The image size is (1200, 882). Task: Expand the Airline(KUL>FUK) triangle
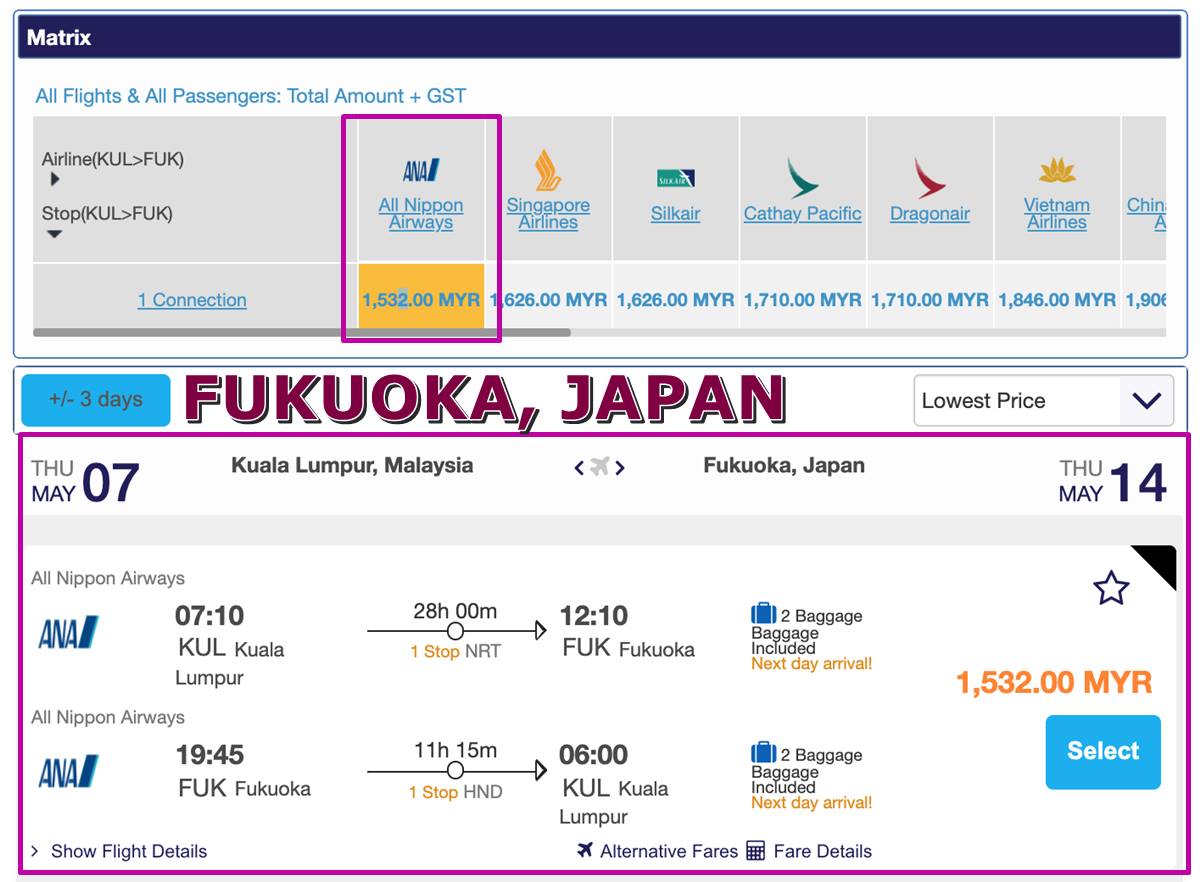(55, 179)
